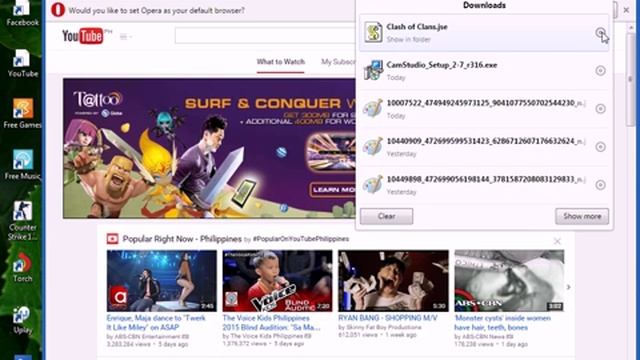
Task: Play the Monster cysts video thumbnail
Action: (x=509, y=281)
